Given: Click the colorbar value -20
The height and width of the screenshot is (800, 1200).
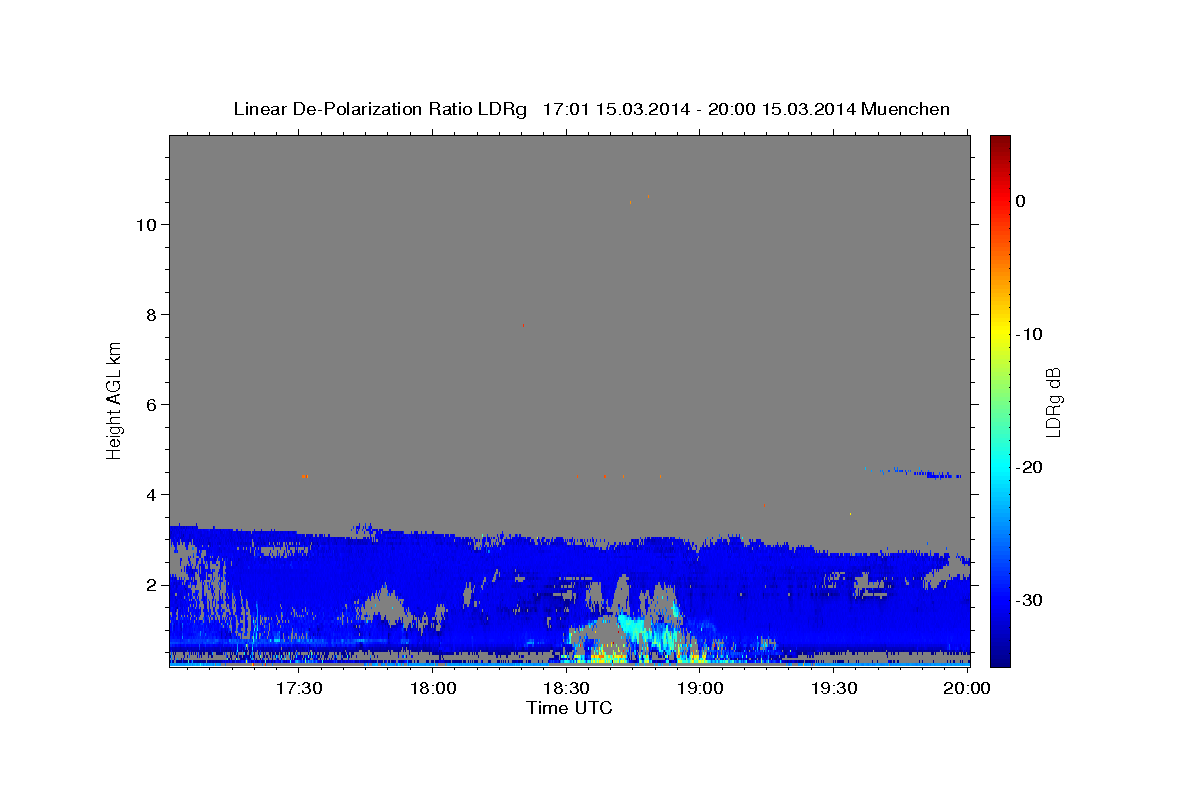Looking at the screenshot, I should [x=1030, y=467].
